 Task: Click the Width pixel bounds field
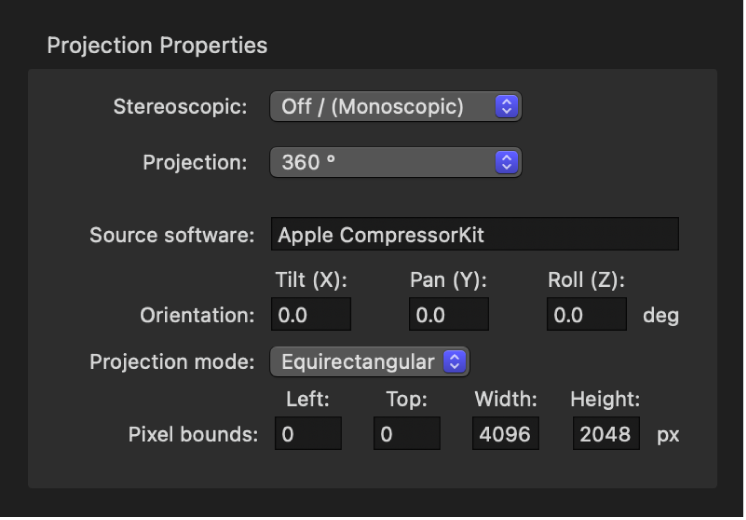coord(506,434)
